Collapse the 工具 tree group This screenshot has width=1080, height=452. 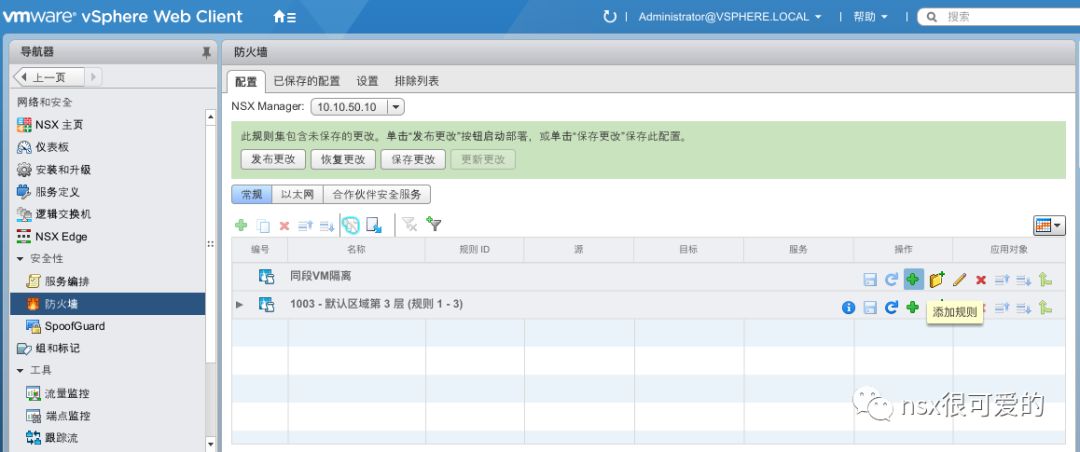pos(20,371)
